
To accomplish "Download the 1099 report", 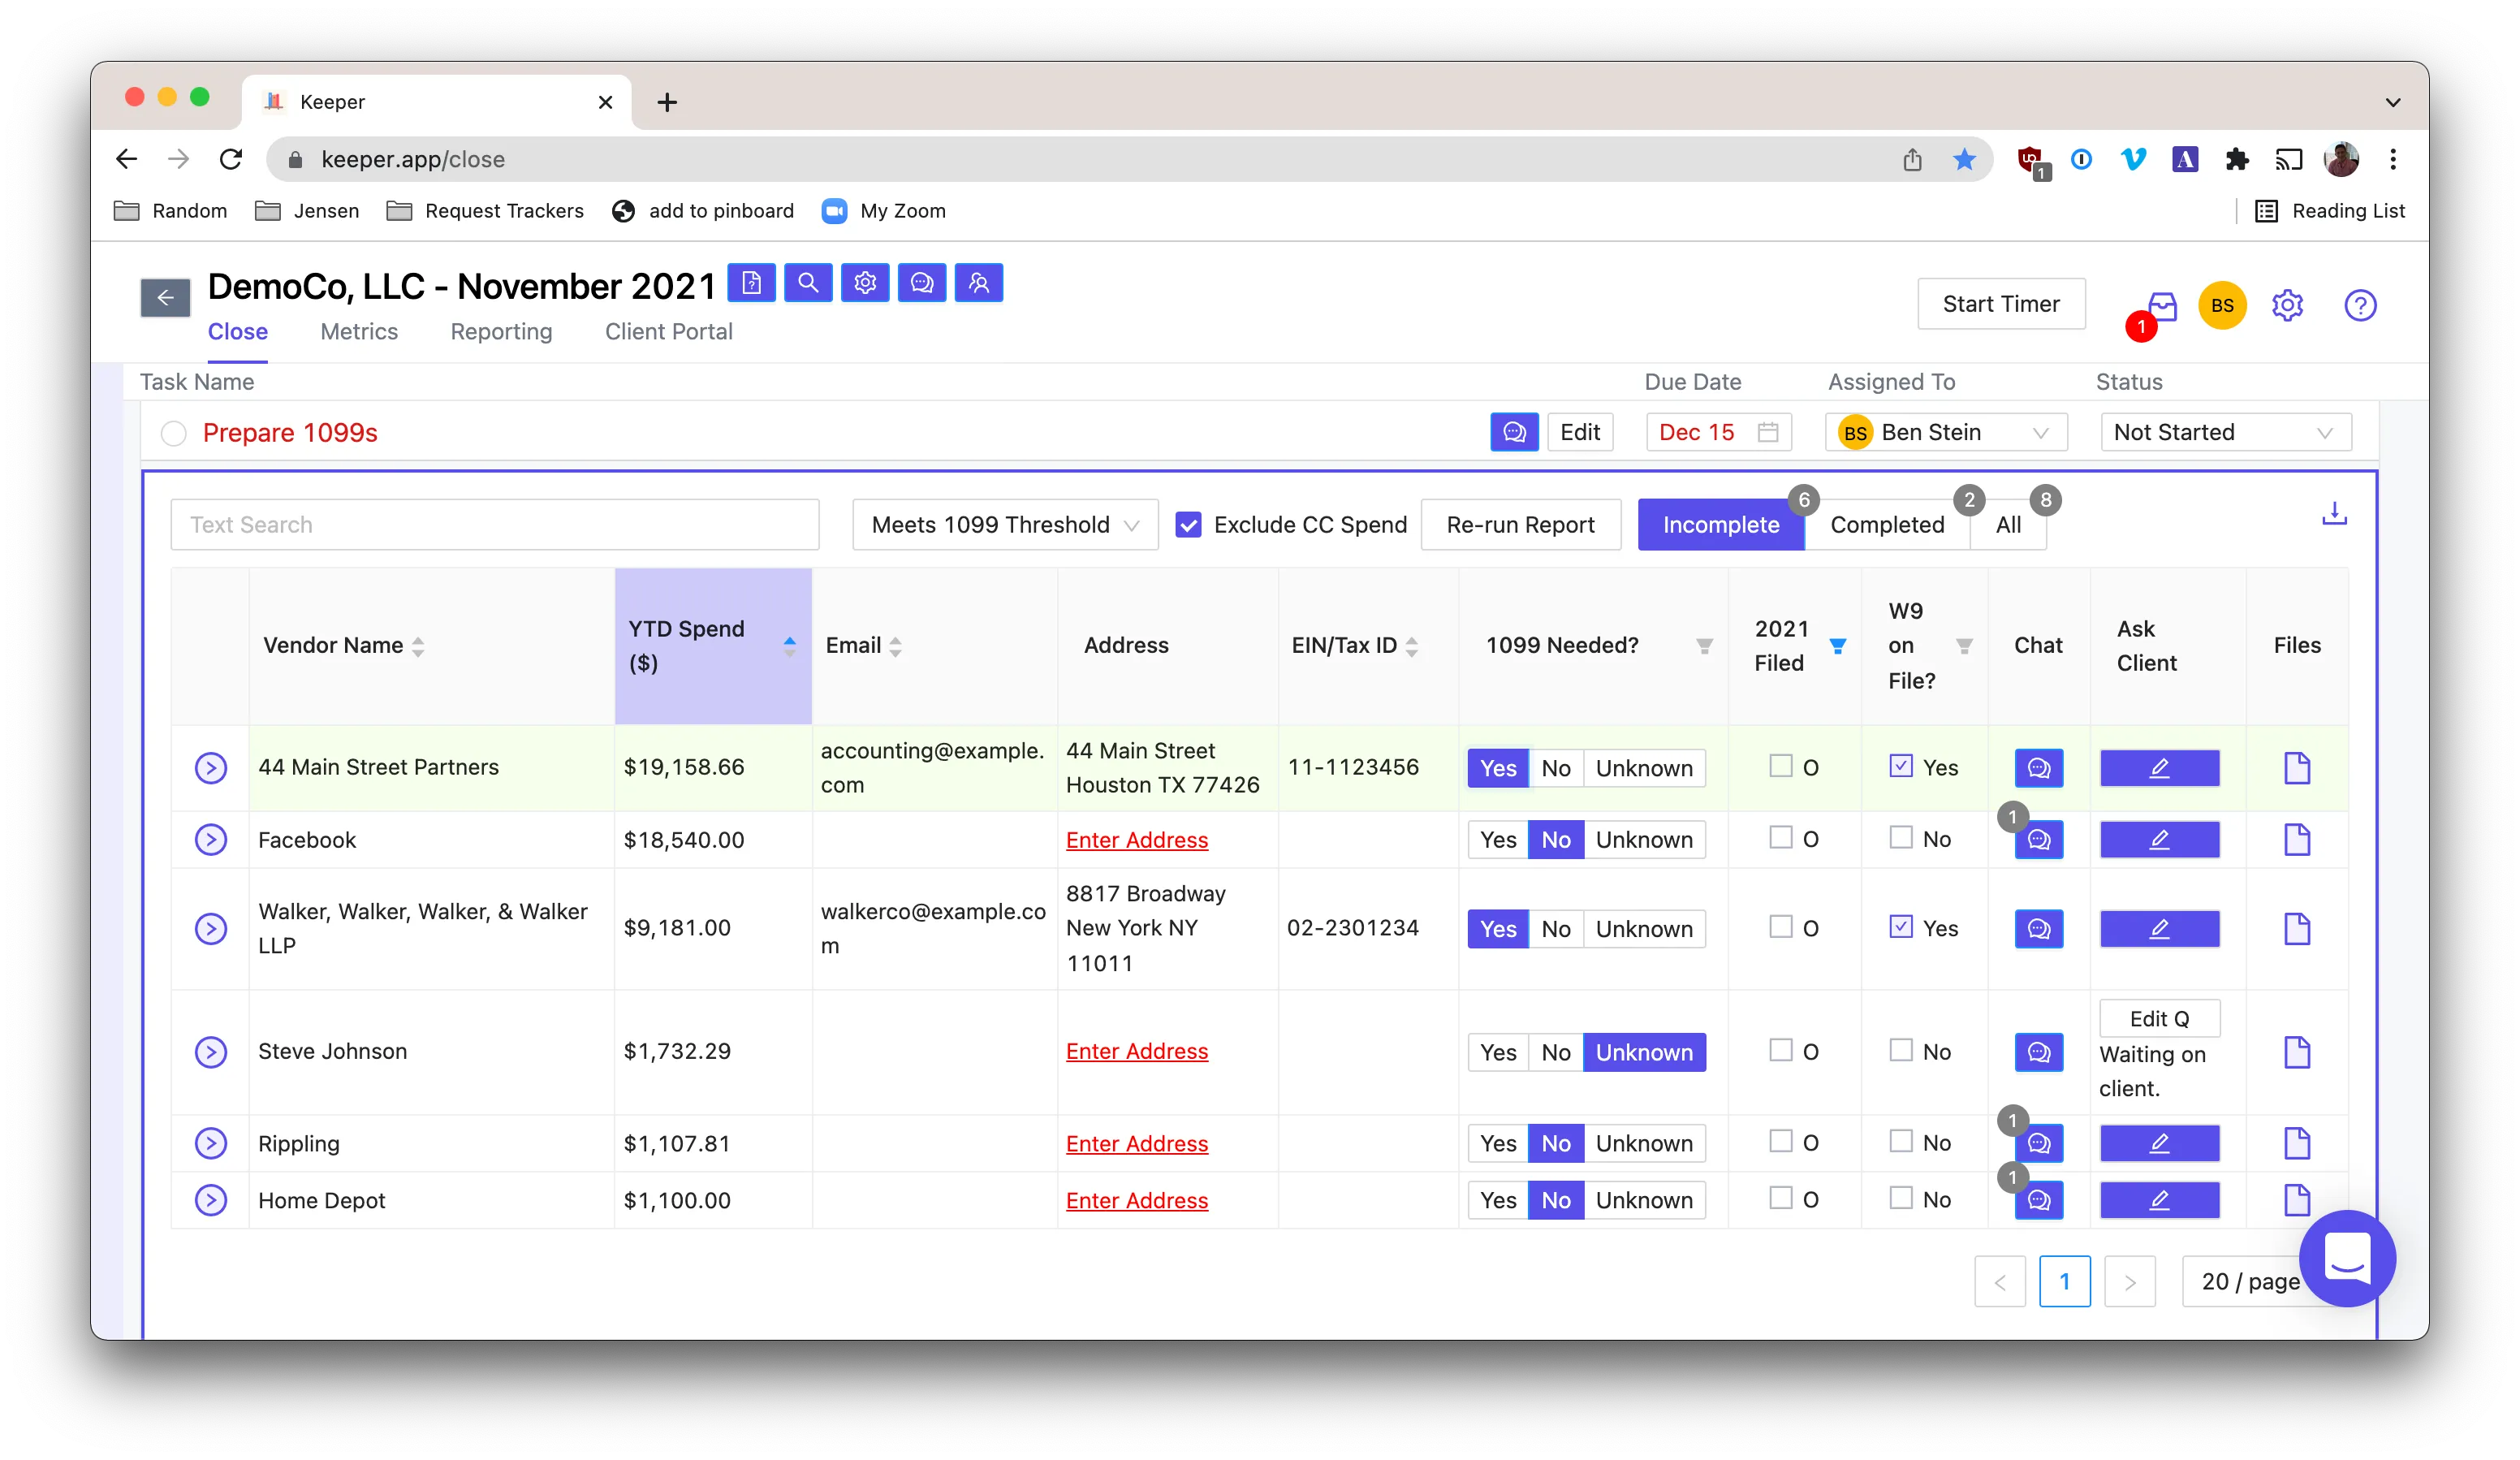I will 2334,514.
